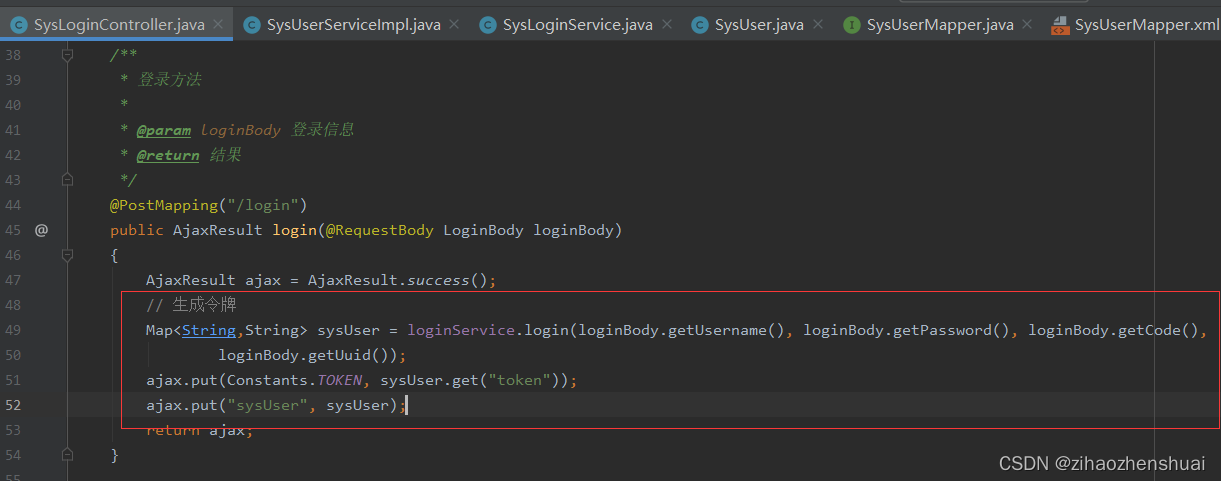Click the login method name on line 45
This screenshot has height=481, width=1221.
(295, 230)
